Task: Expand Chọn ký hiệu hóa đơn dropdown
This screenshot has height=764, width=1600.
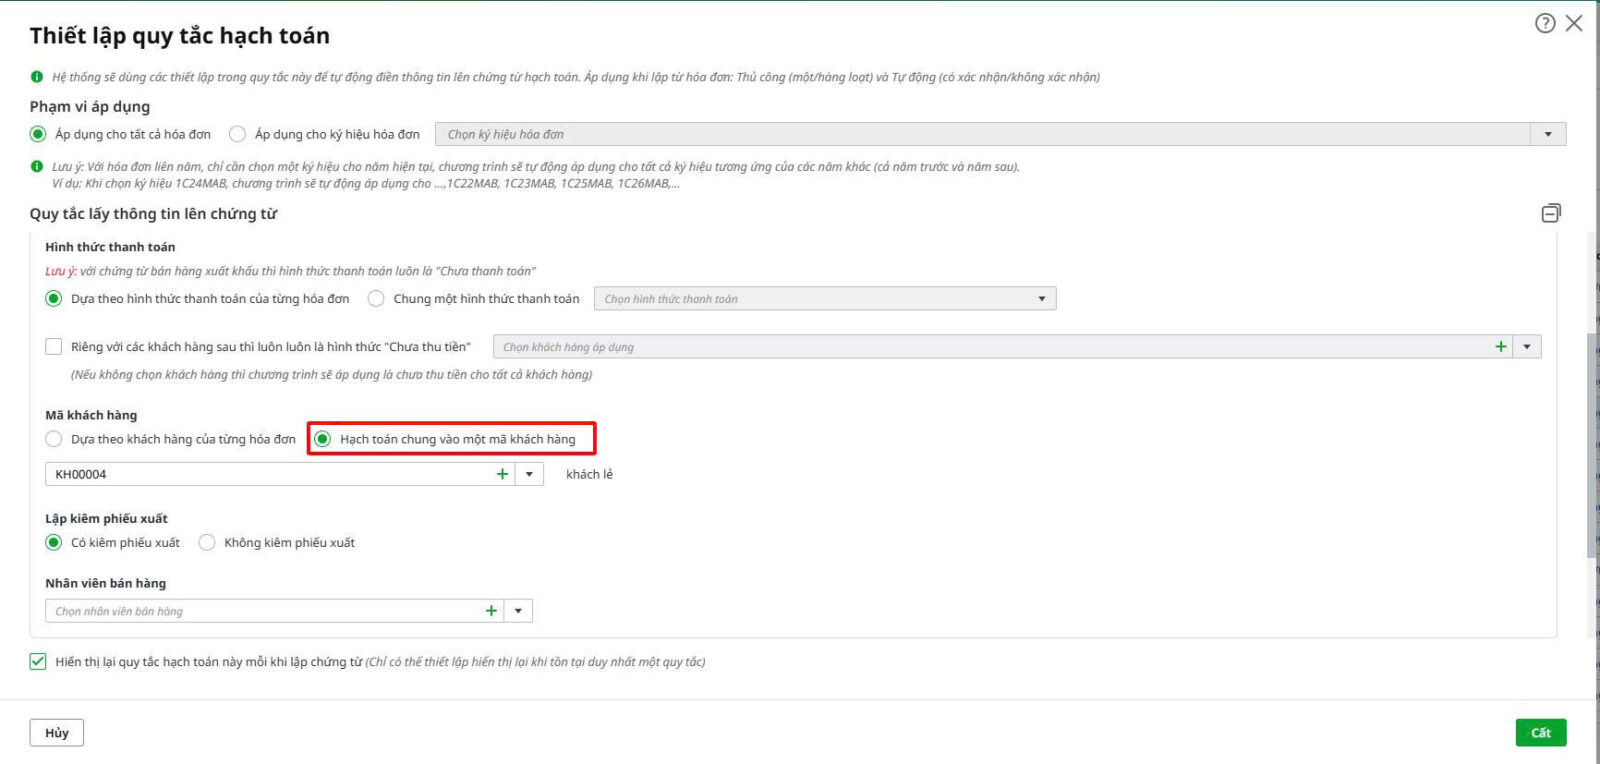Action: [x=1548, y=134]
